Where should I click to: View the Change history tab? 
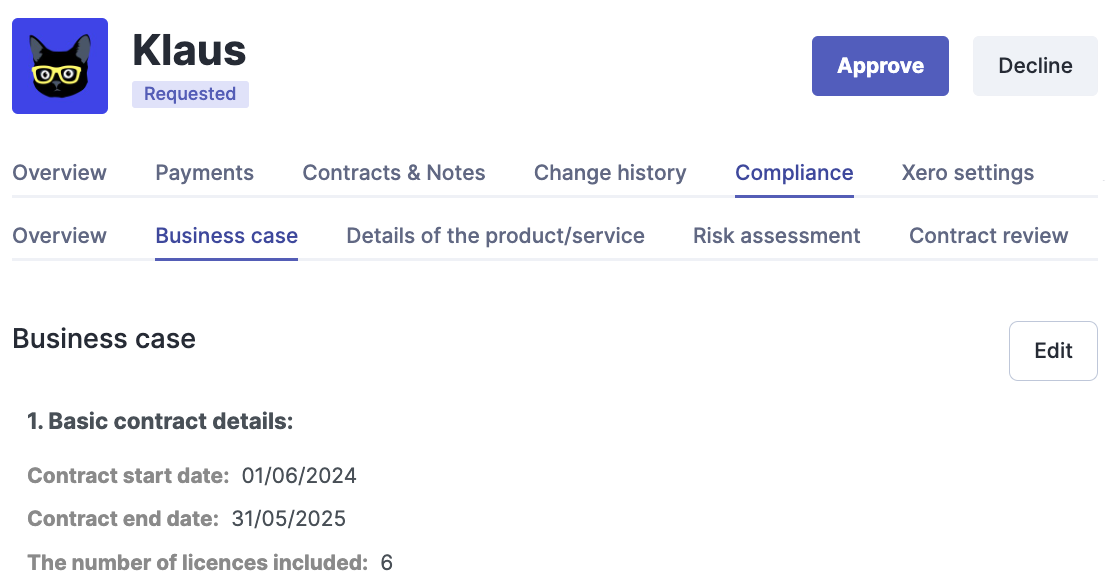(610, 173)
